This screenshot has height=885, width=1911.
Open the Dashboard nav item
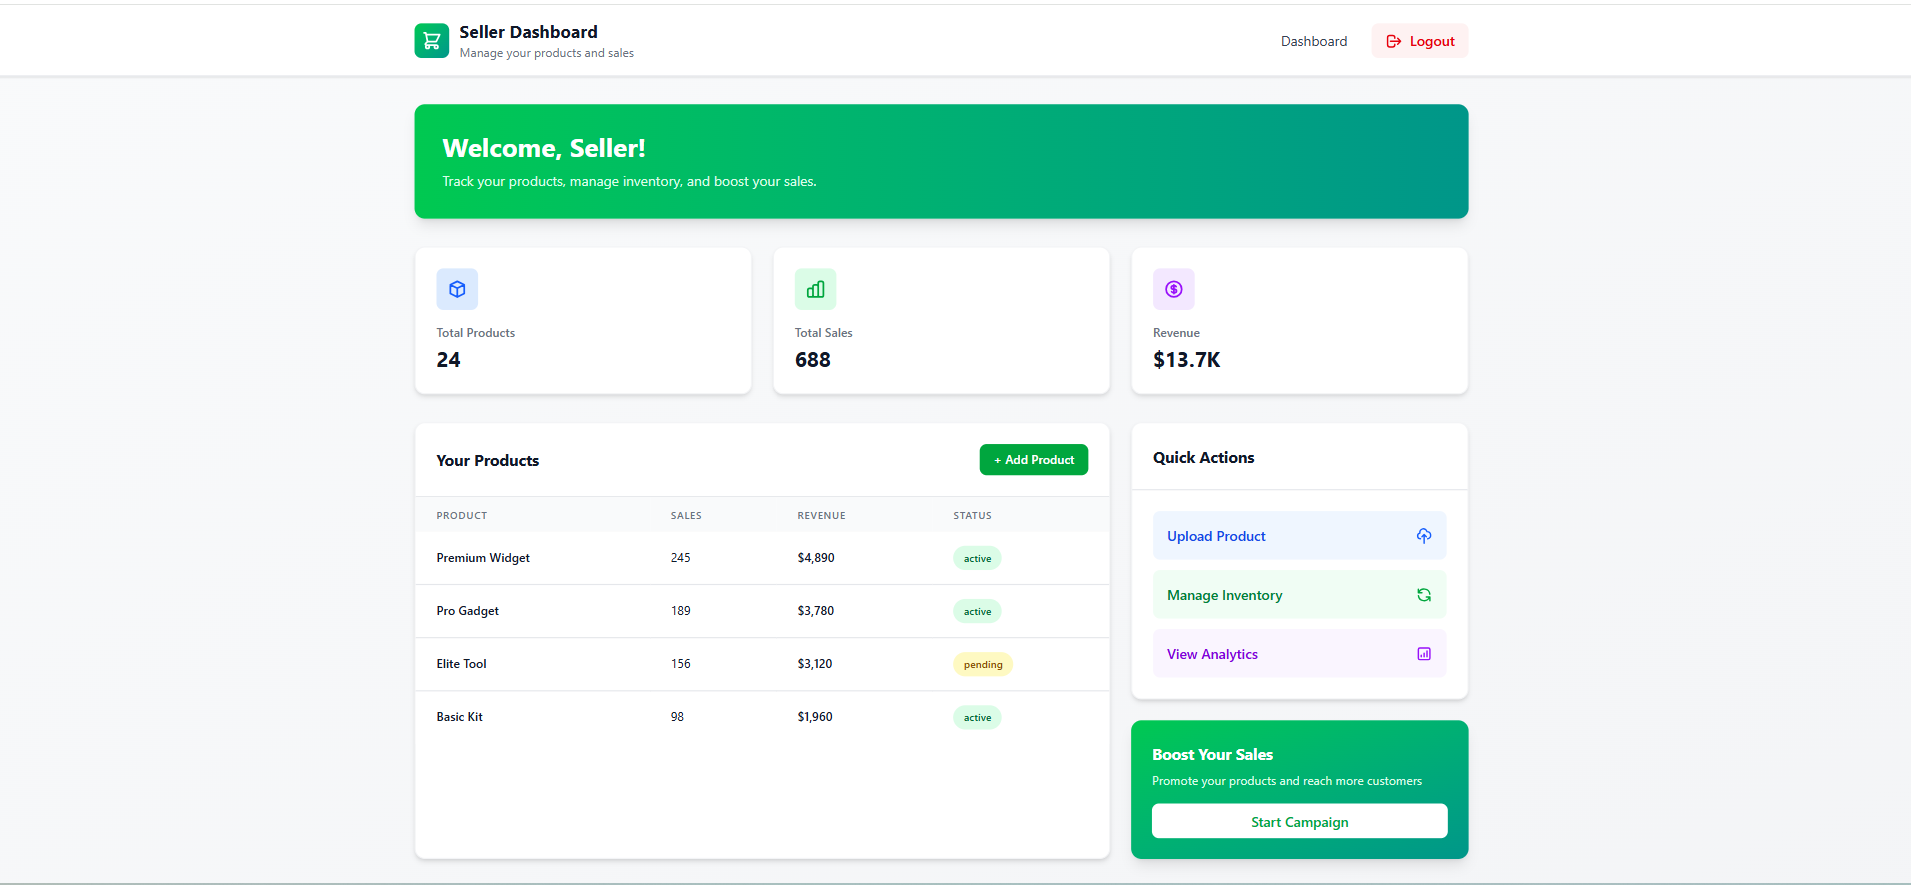point(1313,41)
